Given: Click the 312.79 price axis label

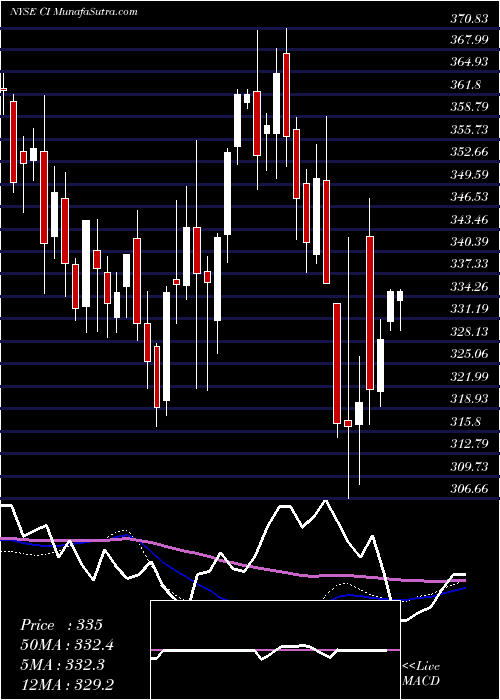Looking at the screenshot, I should click(469, 444).
